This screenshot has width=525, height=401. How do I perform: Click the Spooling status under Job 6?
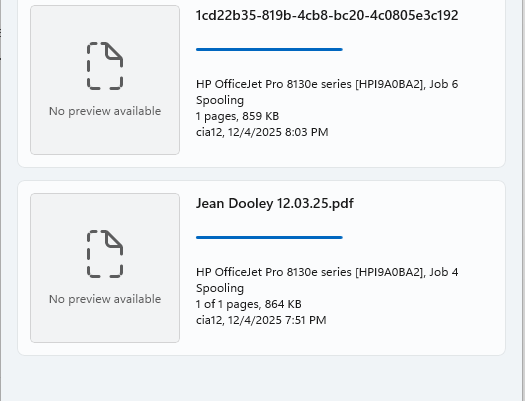pos(220,100)
